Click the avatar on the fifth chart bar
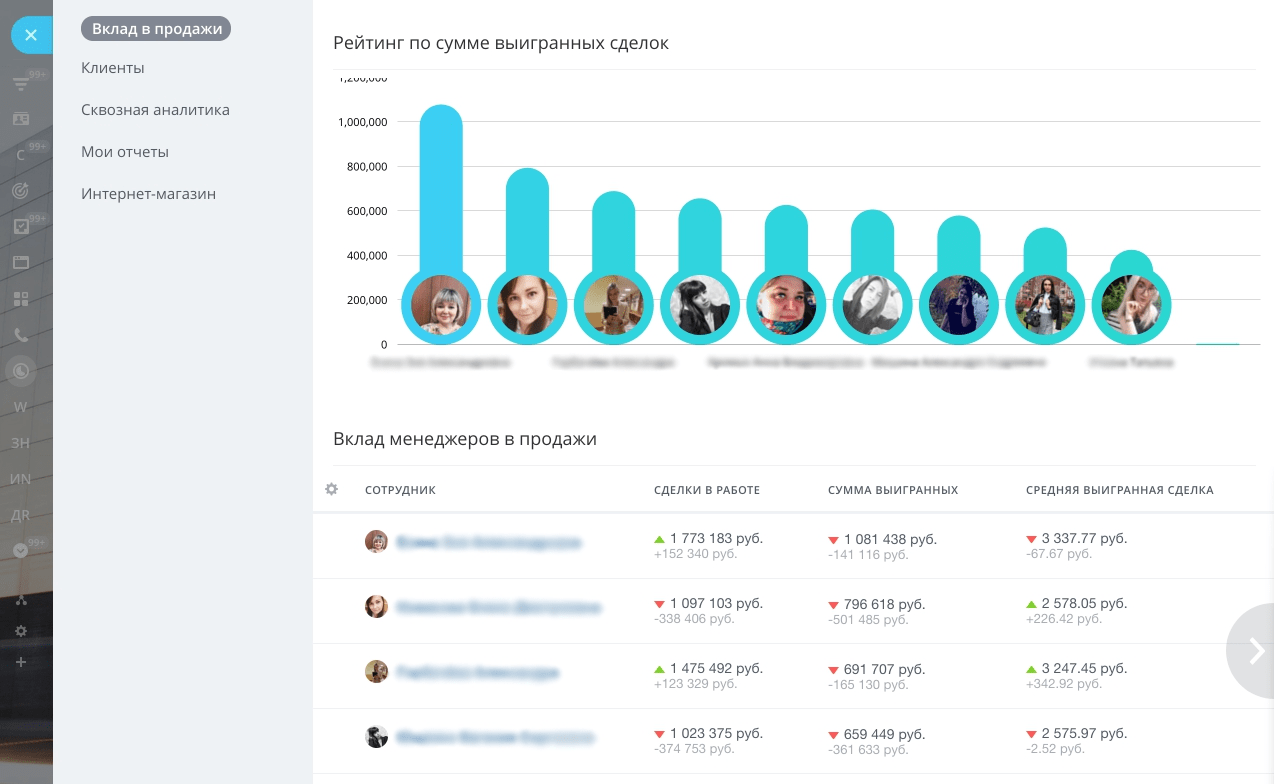The height and width of the screenshot is (784, 1274). [x=786, y=305]
